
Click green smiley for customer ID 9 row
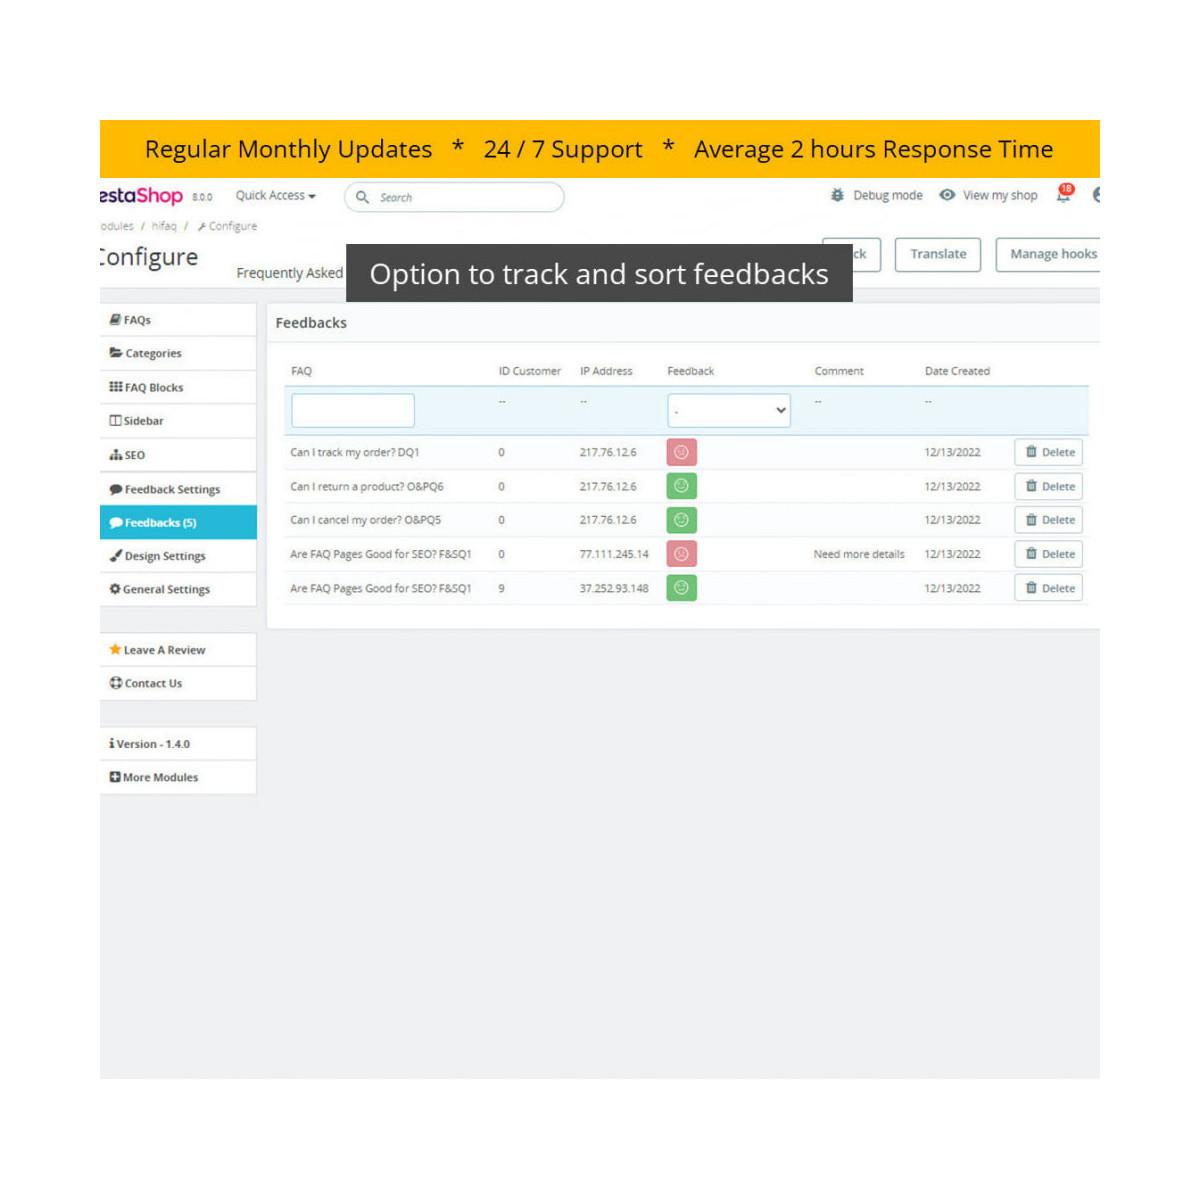point(681,588)
